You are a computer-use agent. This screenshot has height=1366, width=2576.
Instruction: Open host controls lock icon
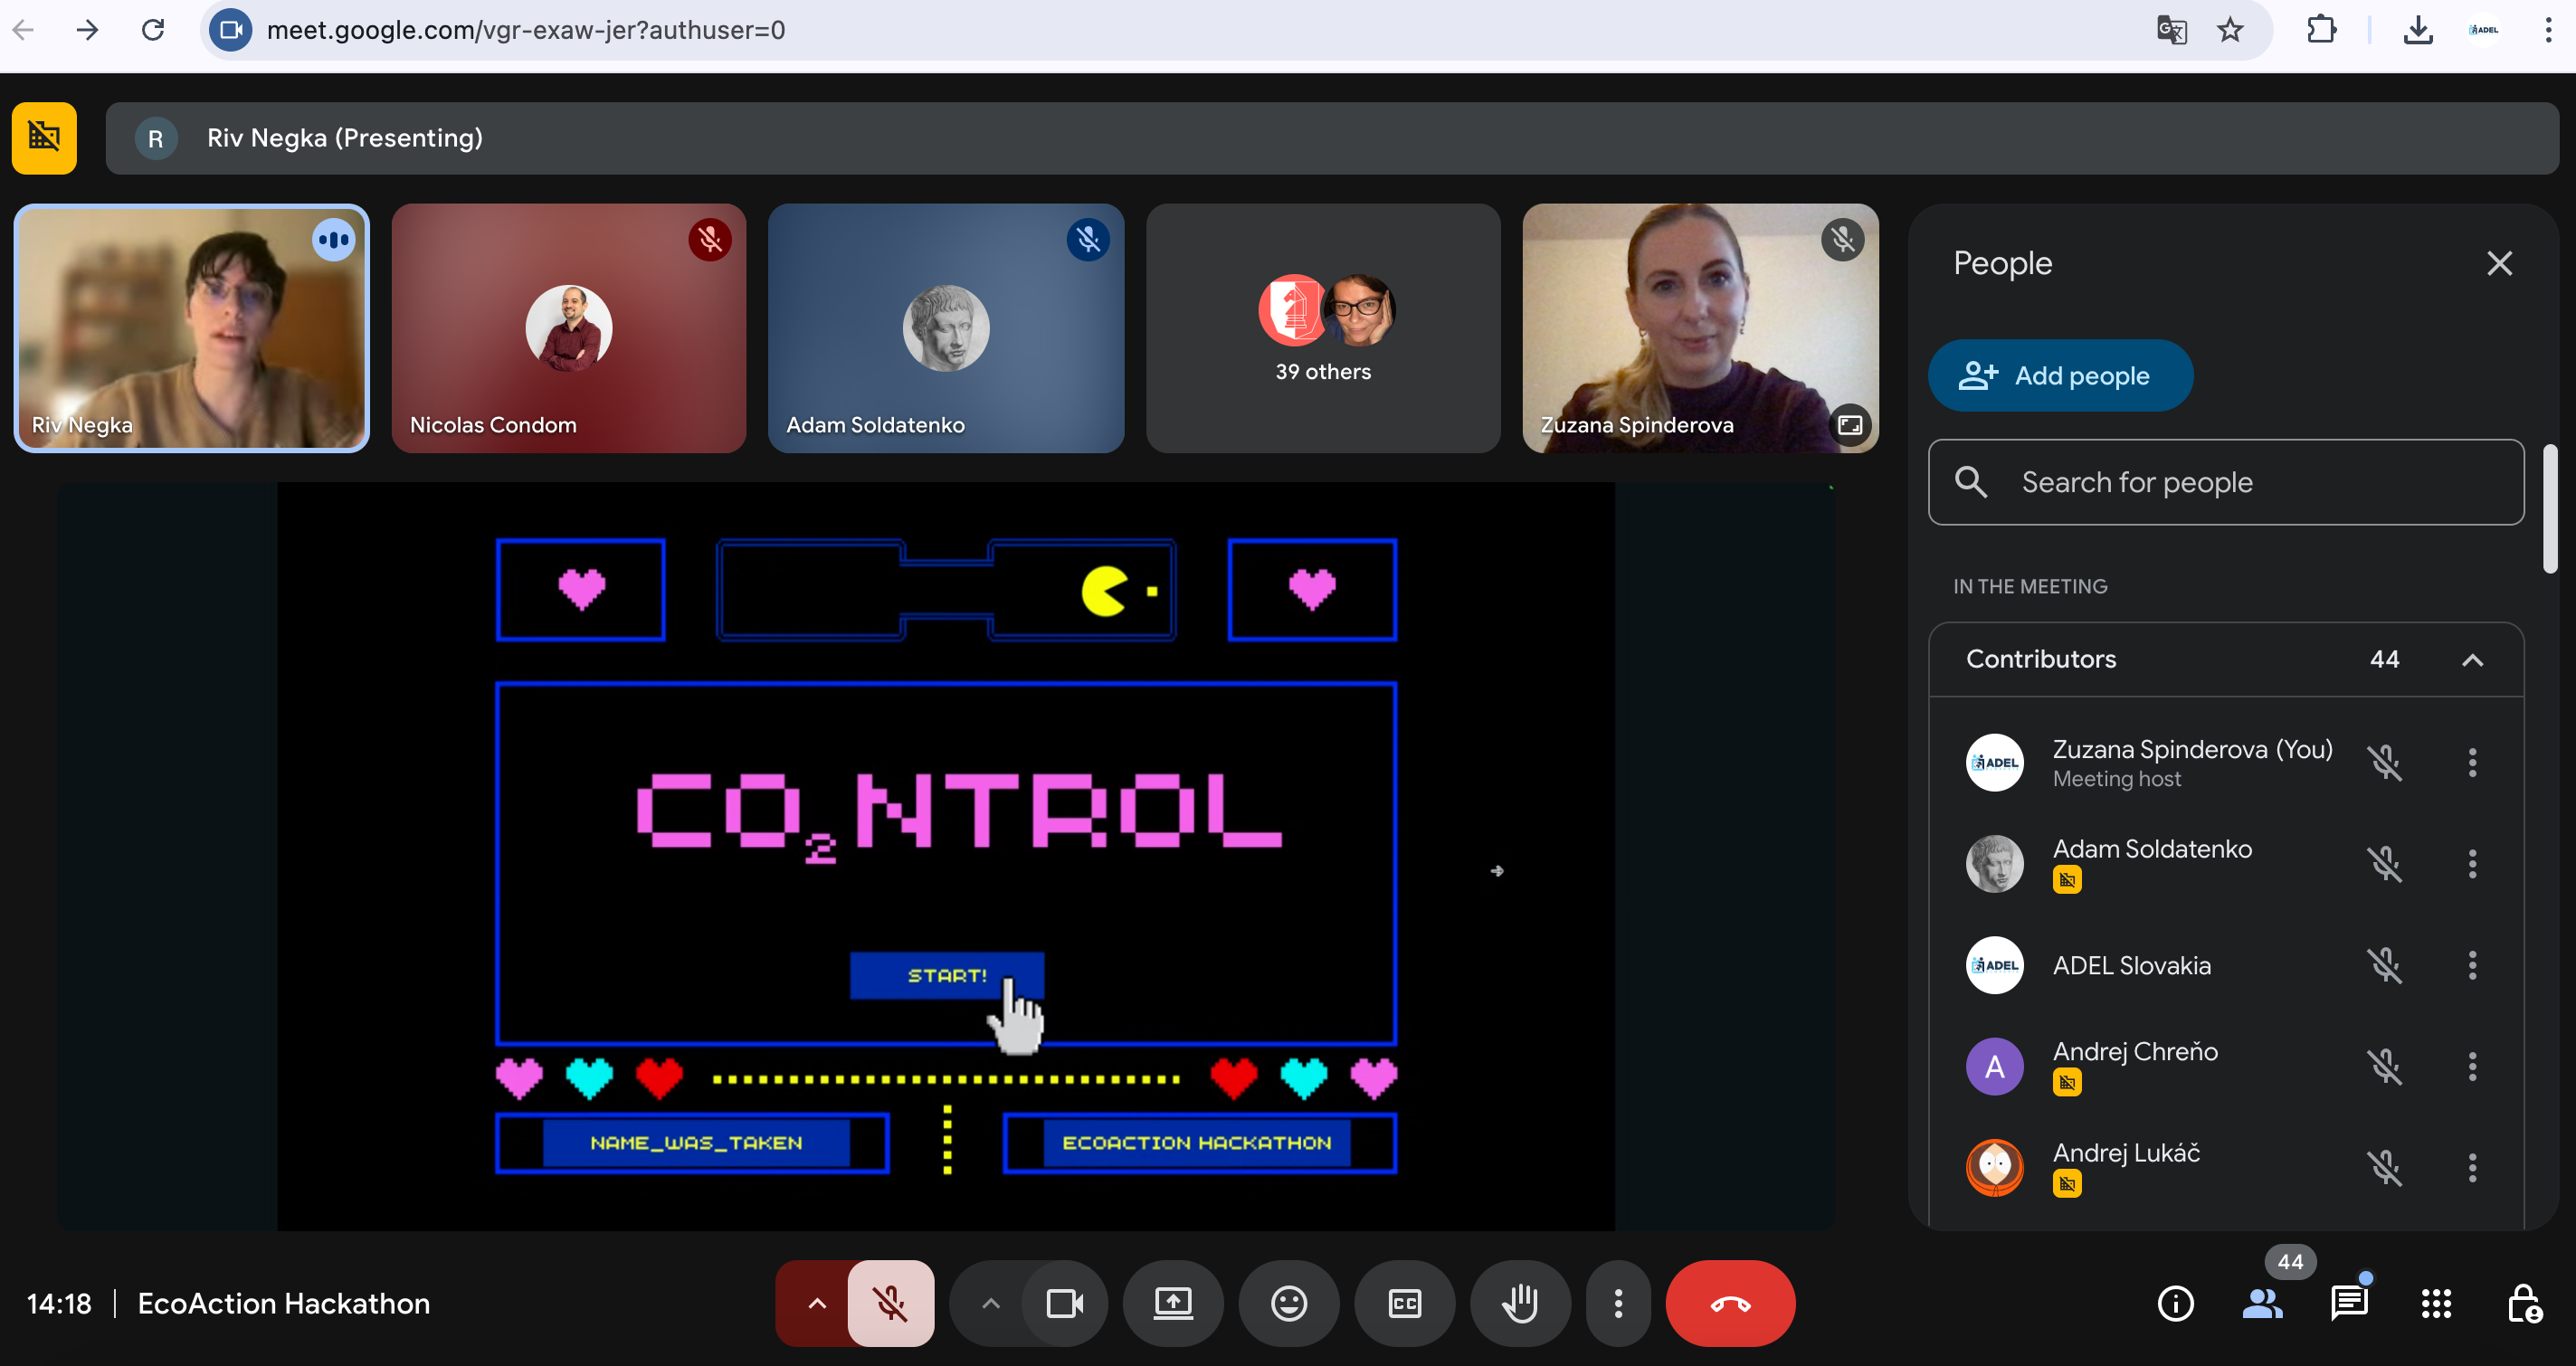pyautogui.click(x=2523, y=1303)
